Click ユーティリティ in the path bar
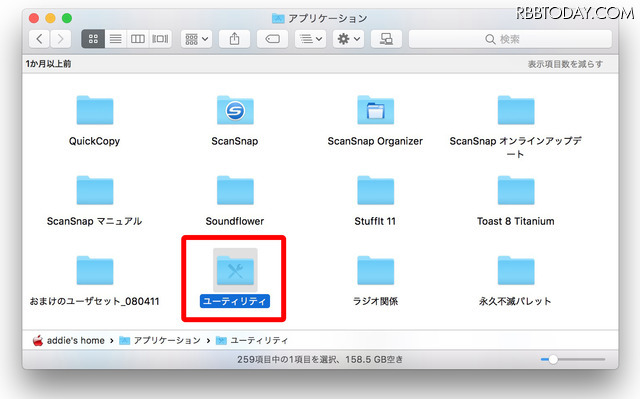This screenshot has width=640, height=399. click(x=252, y=340)
